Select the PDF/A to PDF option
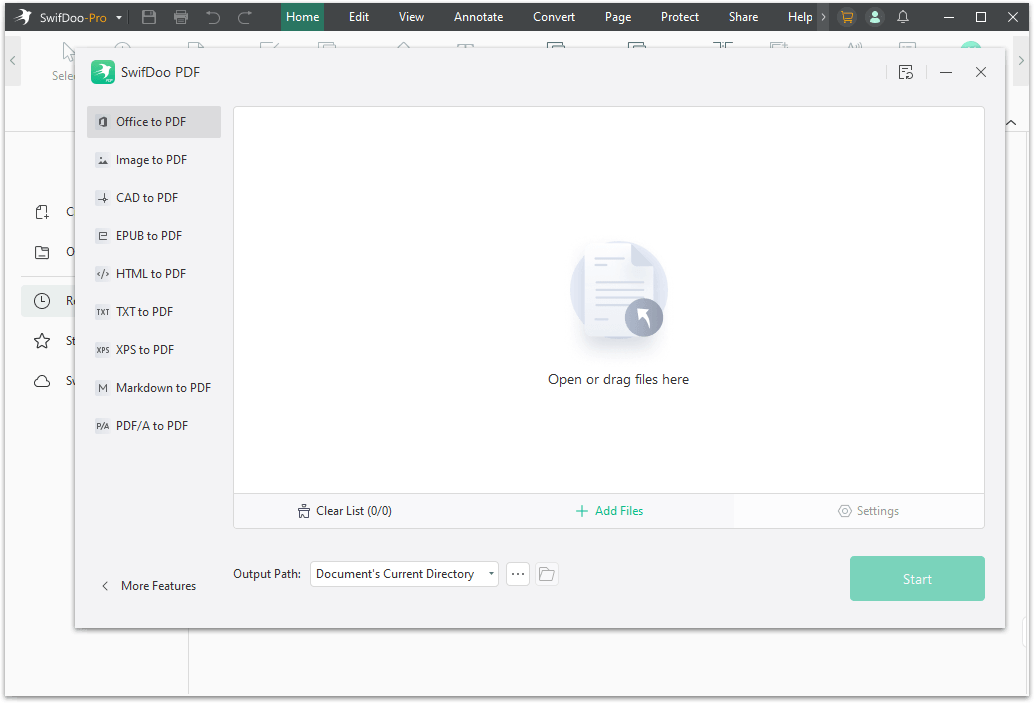The width and height of the screenshot is (1034, 703). coord(152,425)
